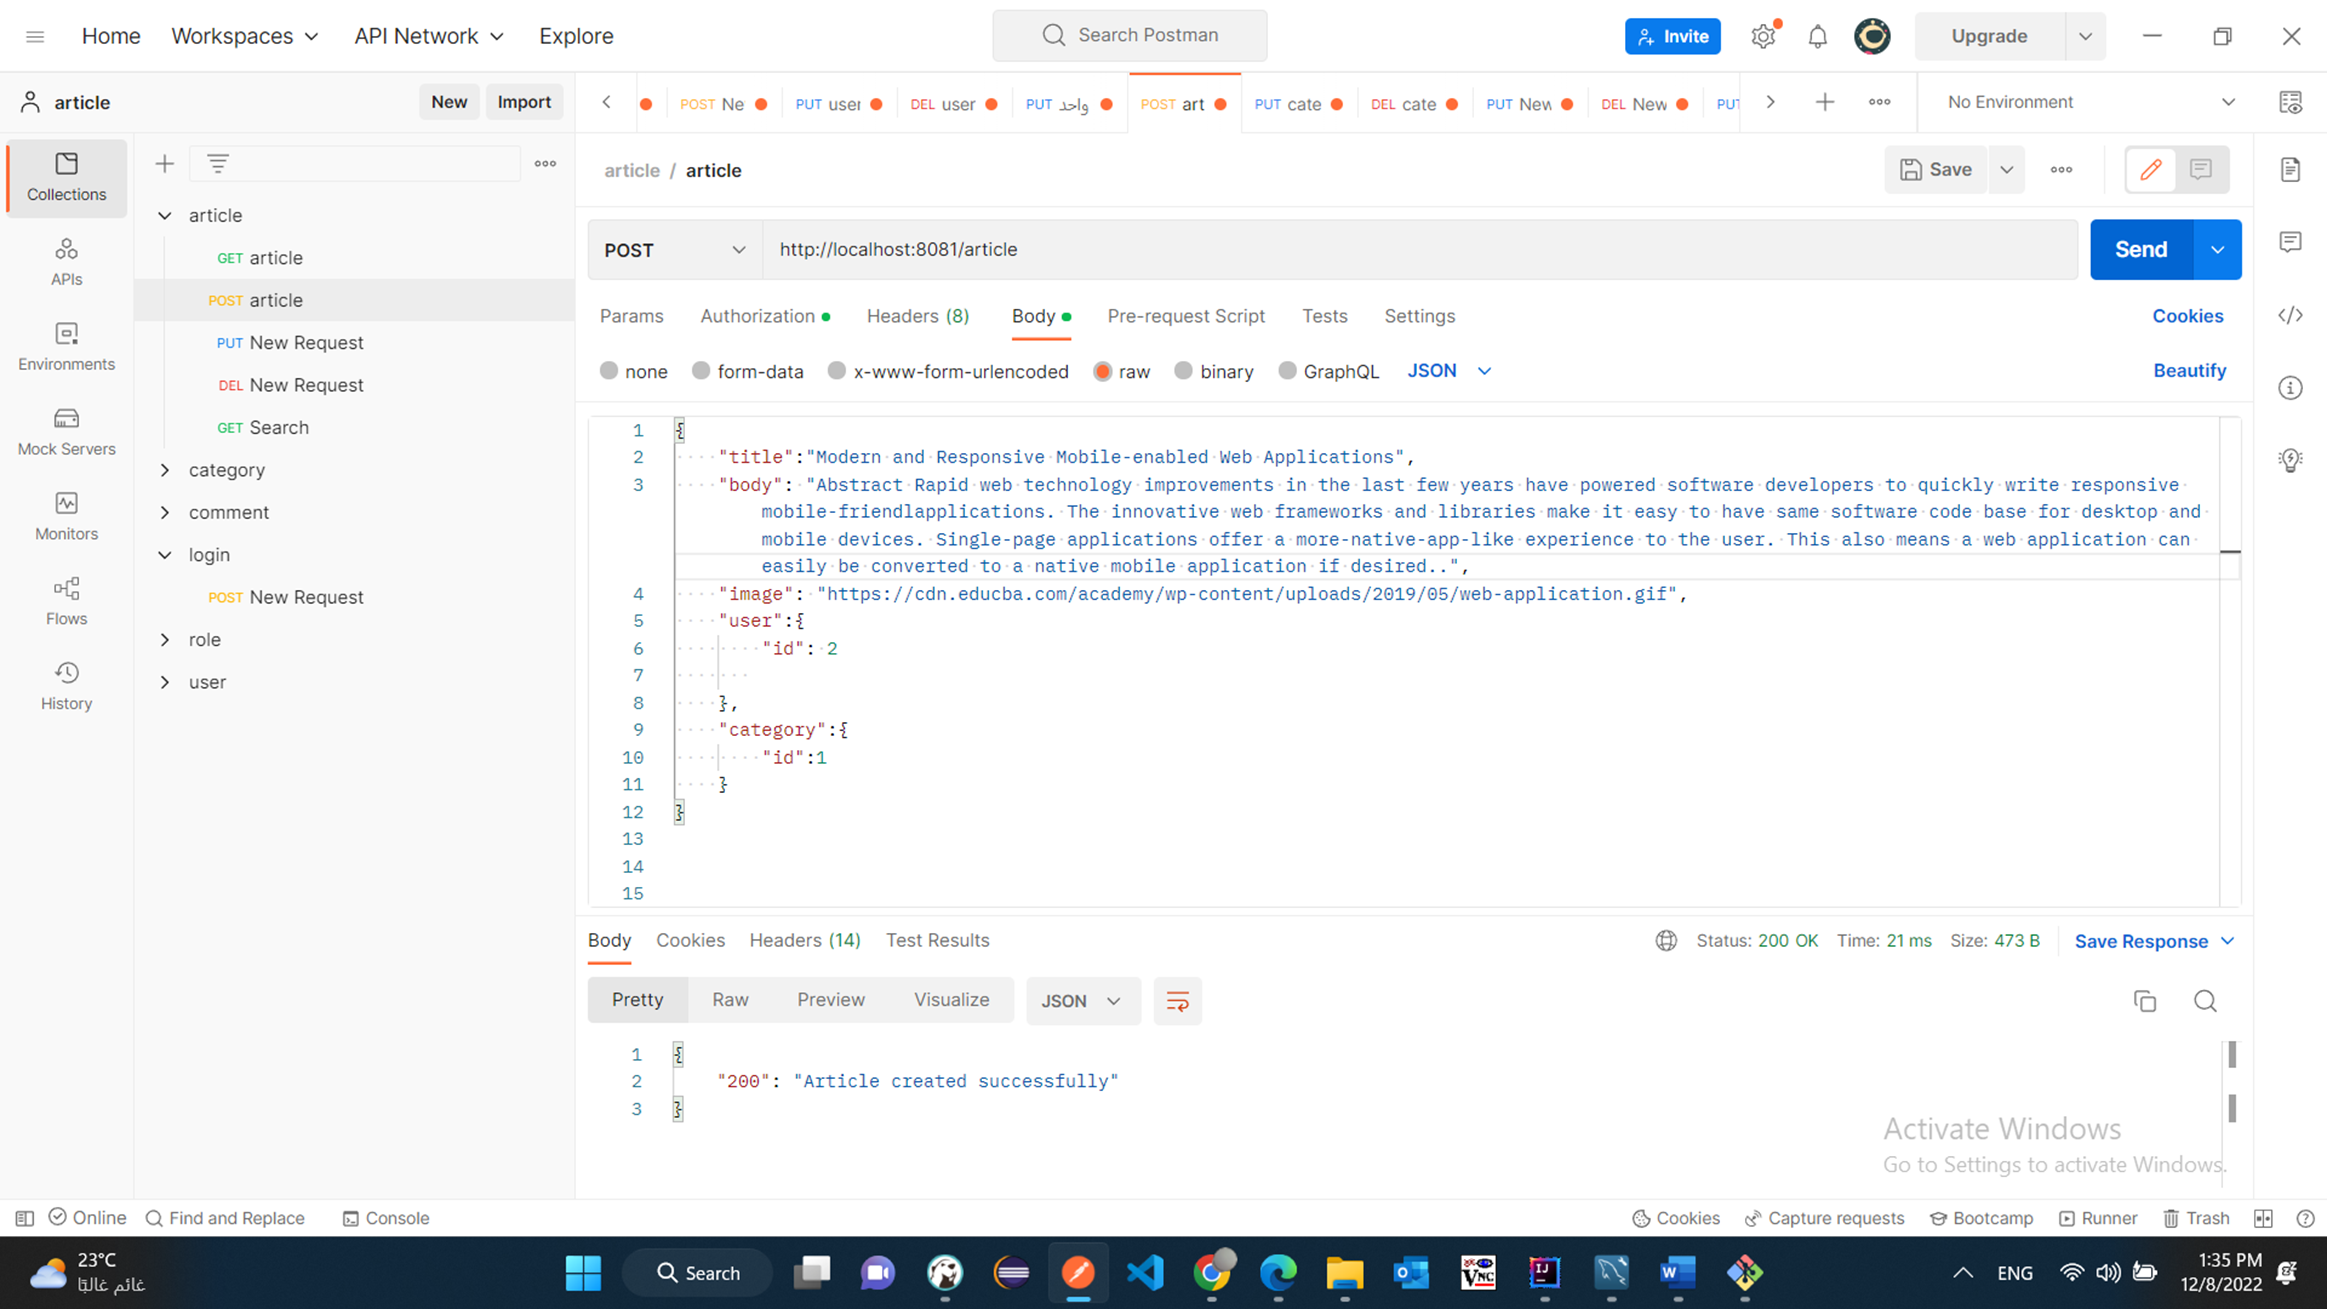2327x1309 pixels.
Task: Open the Pre-request Script tab
Action: pyautogui.click(x=1185, y=316)
